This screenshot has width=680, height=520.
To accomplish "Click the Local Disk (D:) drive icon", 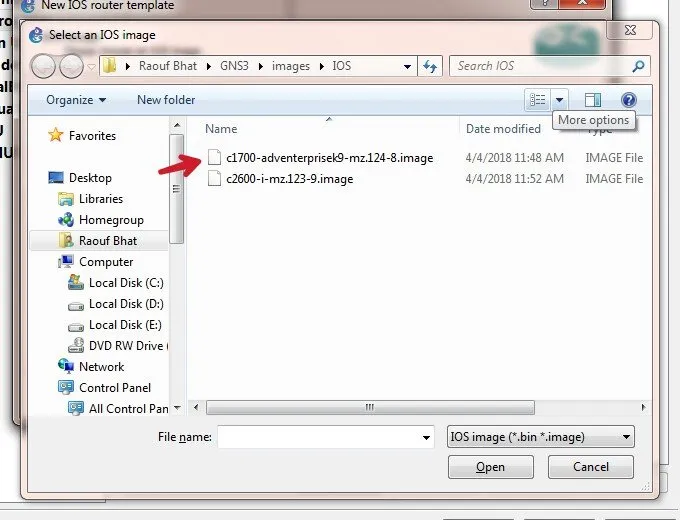I will click(76, 305).
